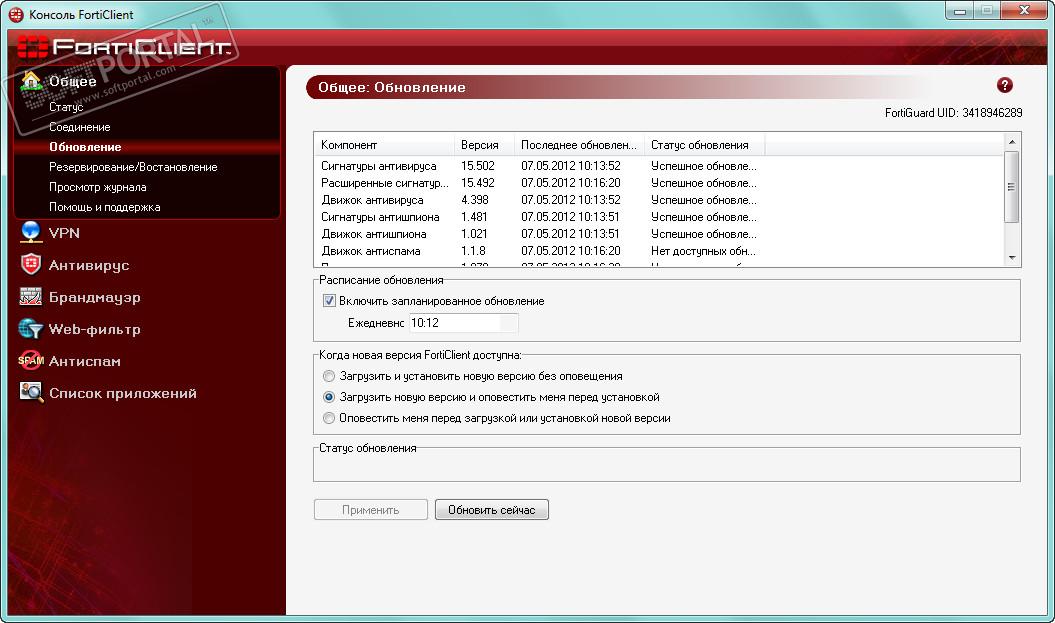This screenshot has height=623, width=1055.
Task: Select the Сигнатуры антишпиона row
Action: click(538, 217)
